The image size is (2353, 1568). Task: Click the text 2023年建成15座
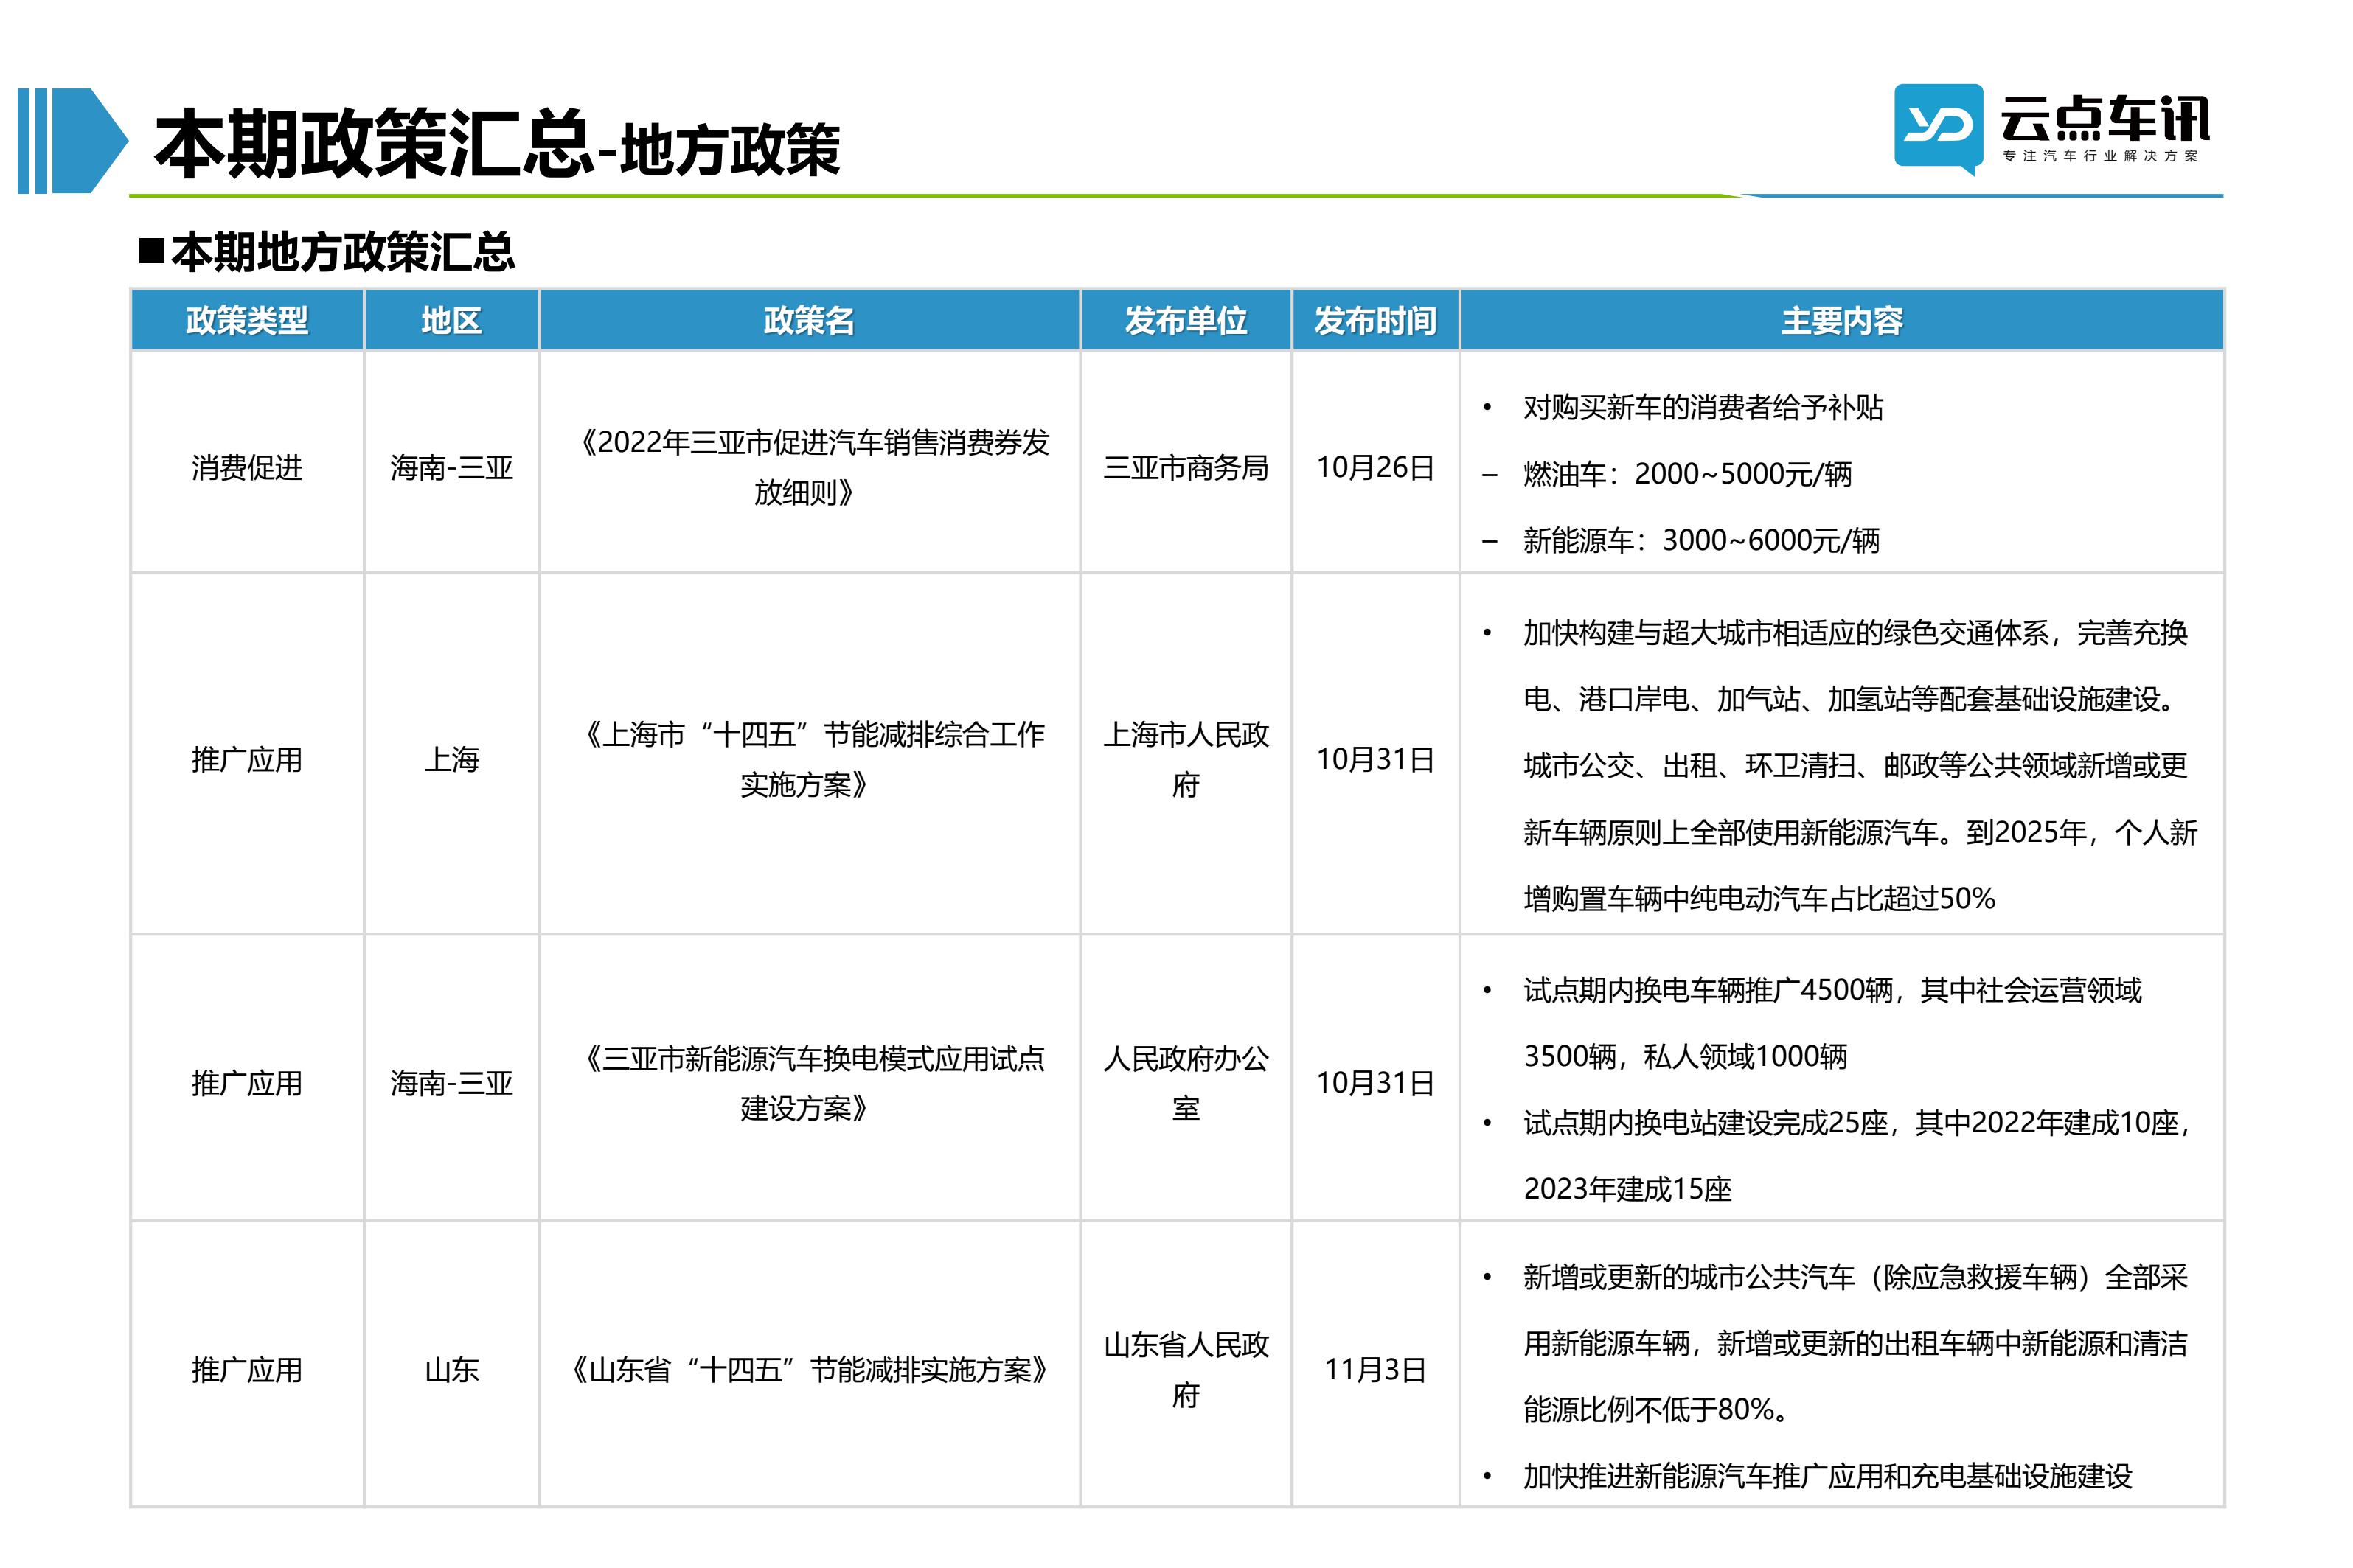(1627, 1189)
